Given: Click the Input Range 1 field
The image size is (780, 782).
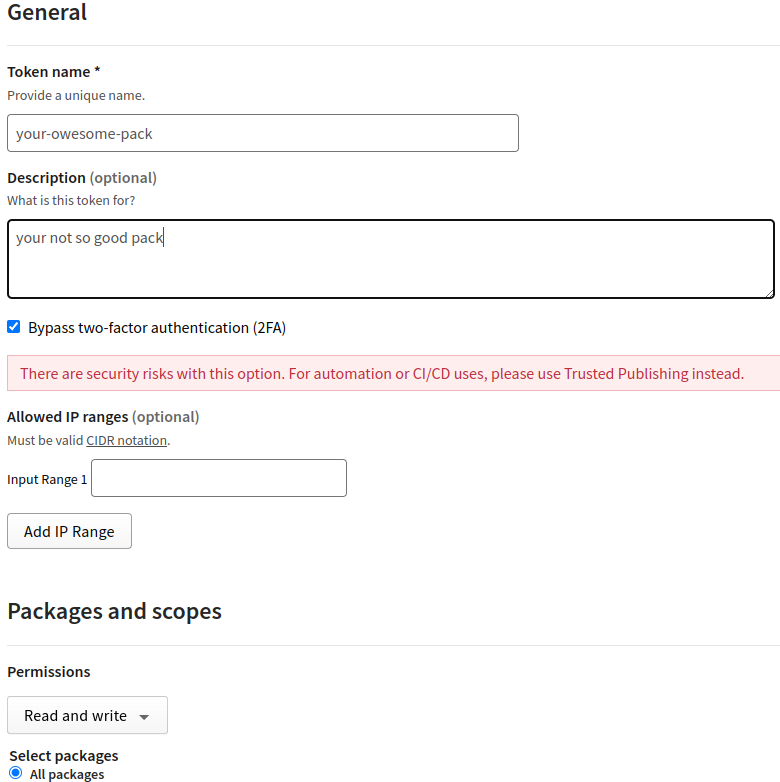Looking at the screenshot, I should click(x=218, y=478).
